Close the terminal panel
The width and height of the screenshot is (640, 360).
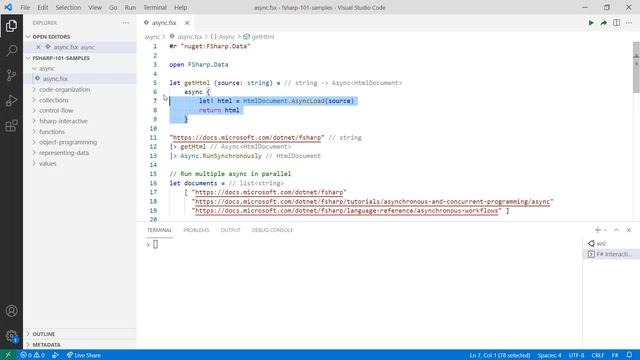click(629, 230)
